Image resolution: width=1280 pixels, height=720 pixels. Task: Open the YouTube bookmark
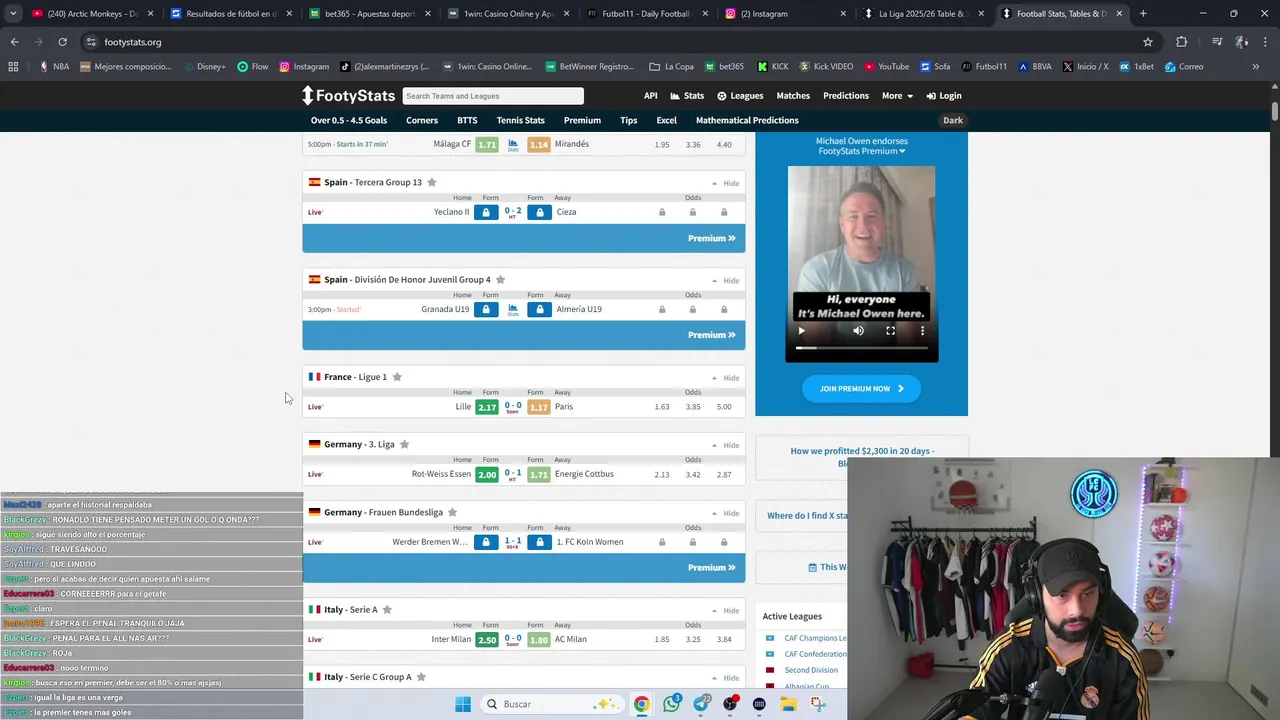(x=887, y=67)
